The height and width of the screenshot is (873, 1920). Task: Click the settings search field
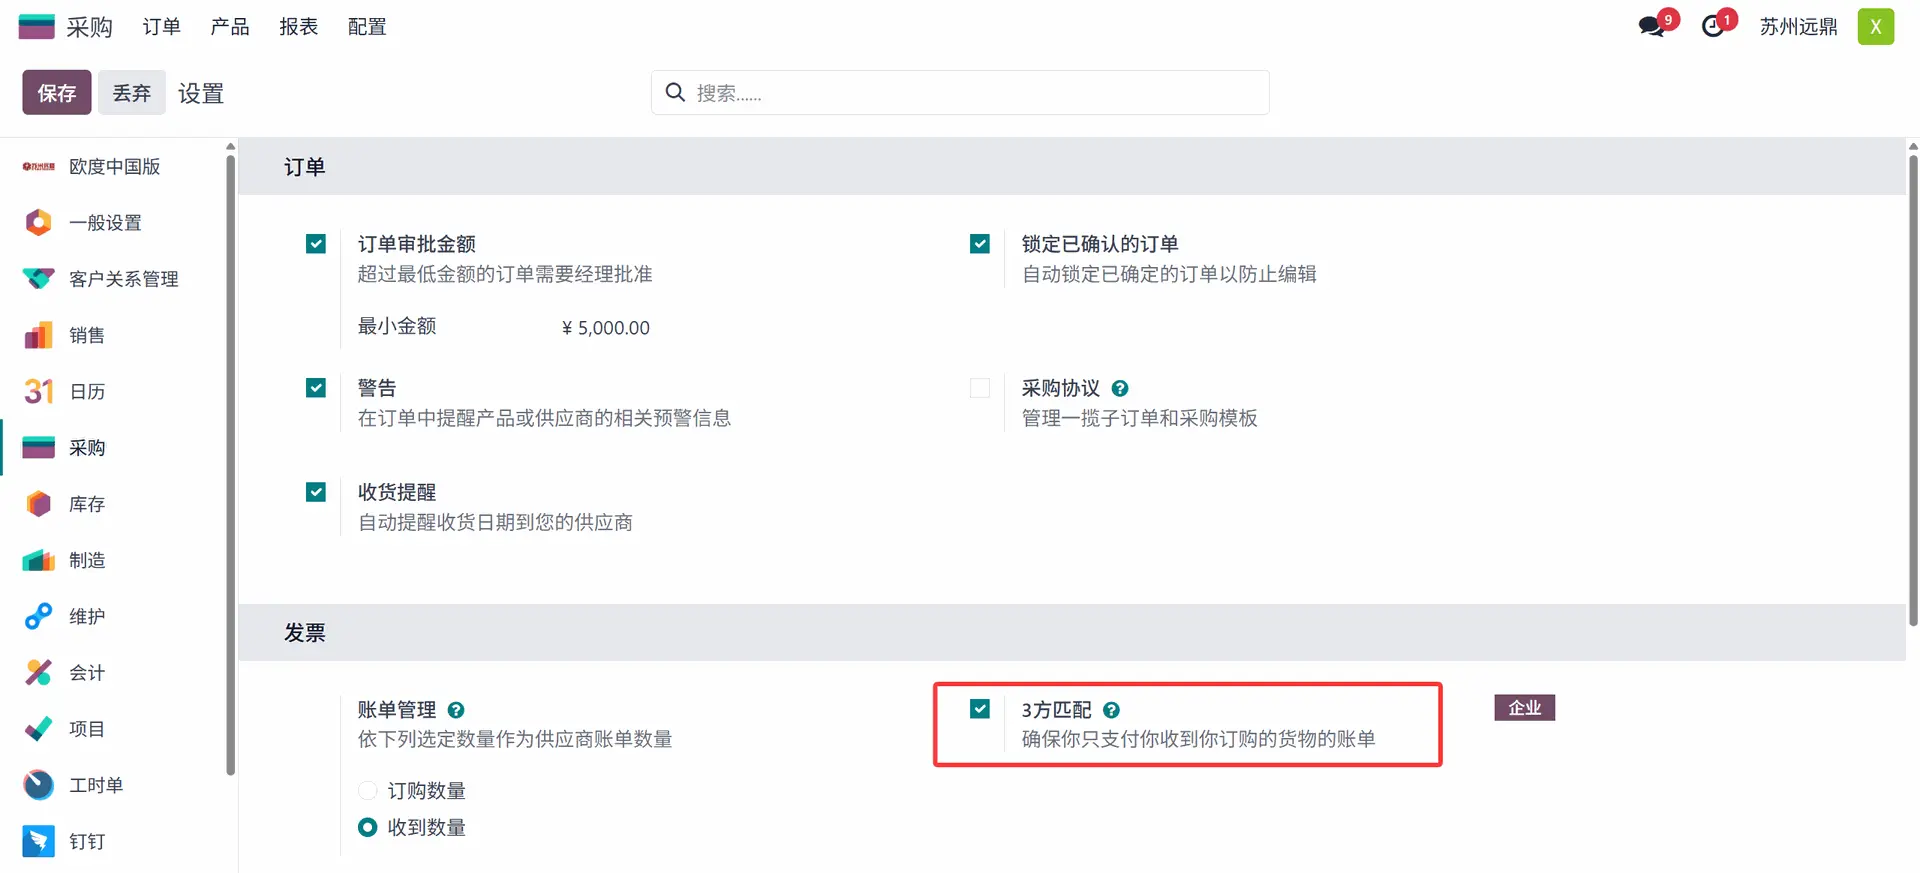tap(960, 93)
